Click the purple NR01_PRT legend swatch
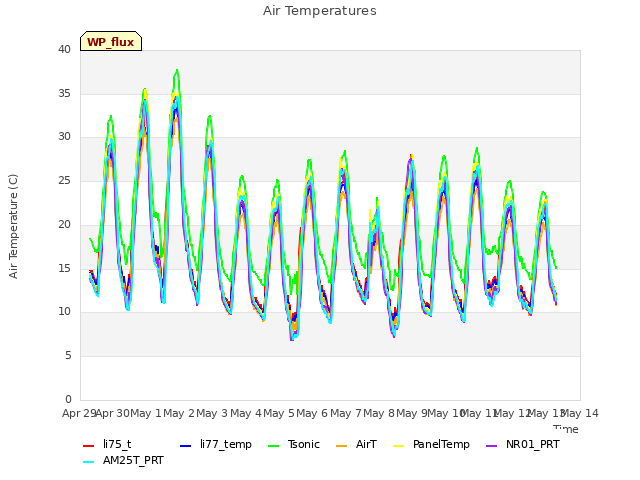640x480 pixels. pos(492,446)
